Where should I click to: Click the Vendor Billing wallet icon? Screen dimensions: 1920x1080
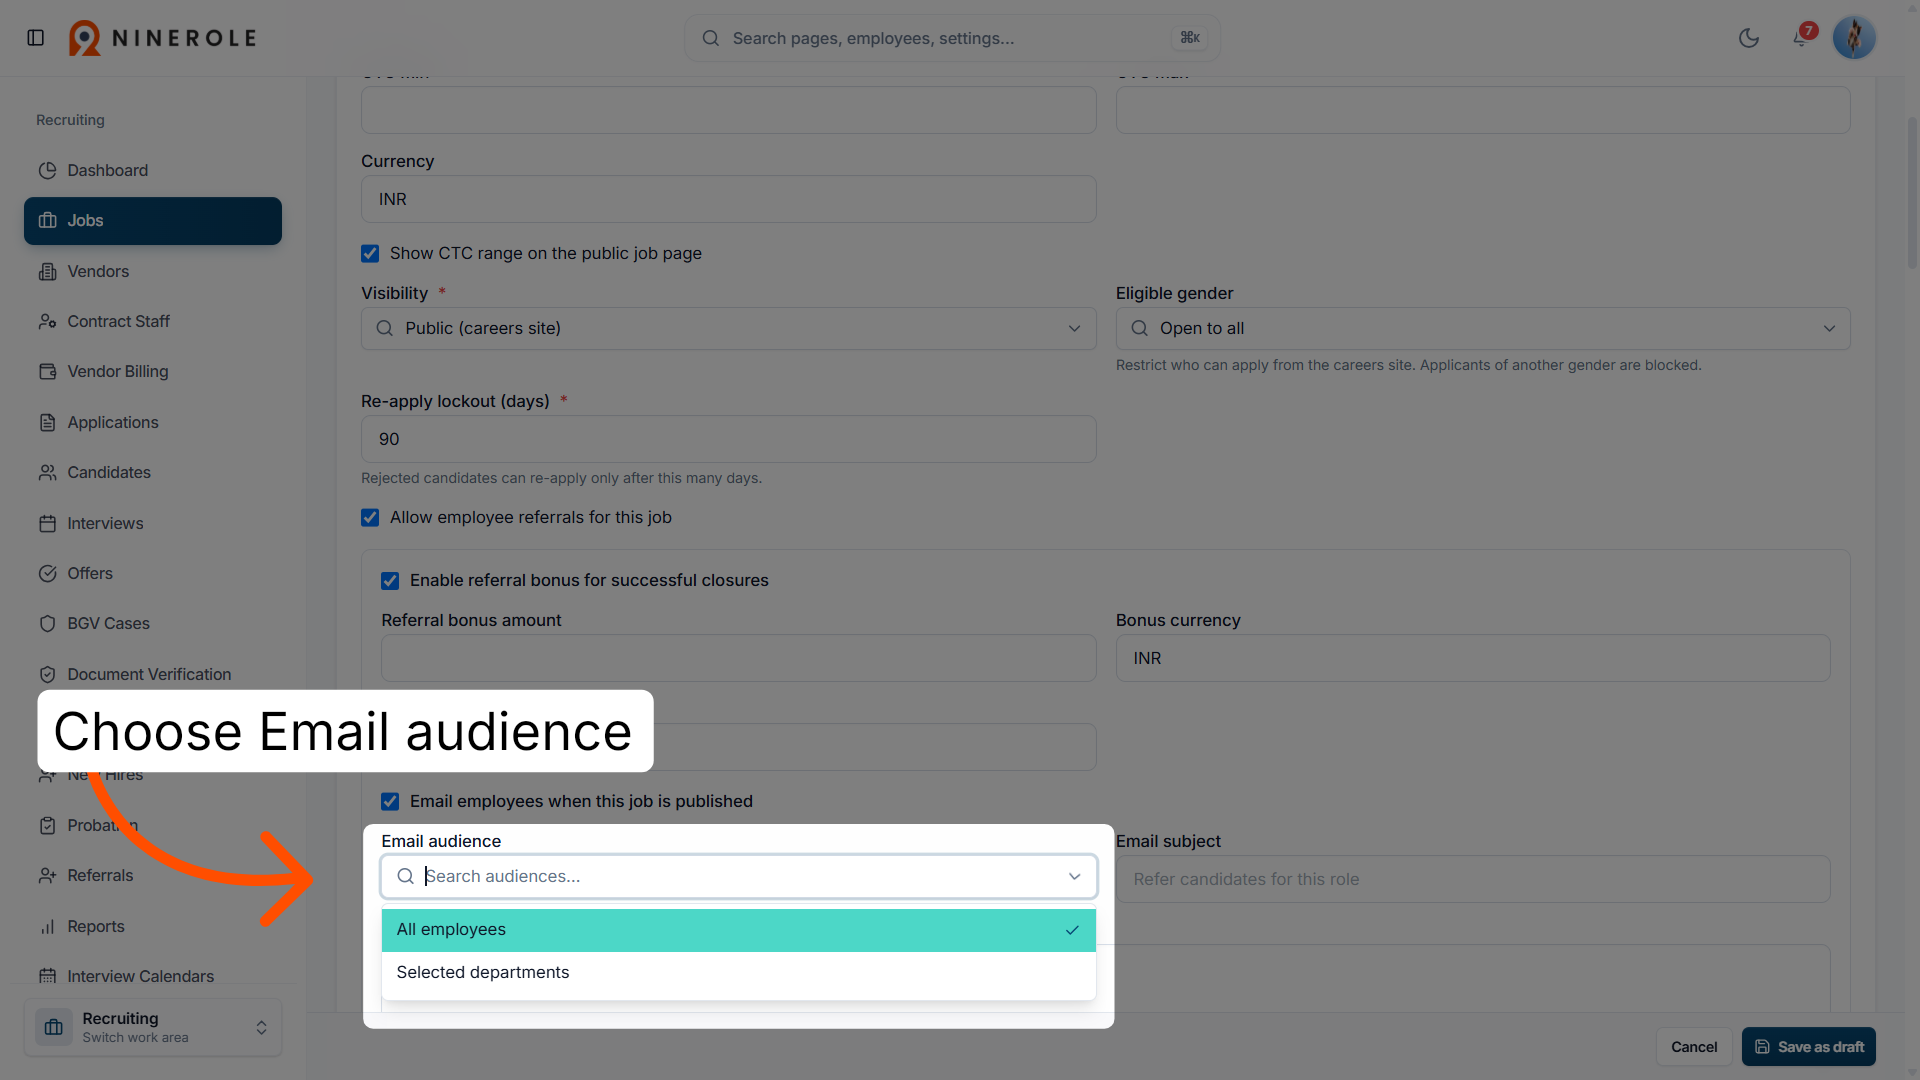point(47,371)
